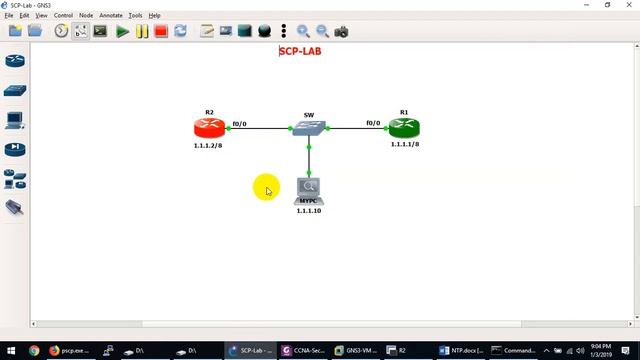Open the View menu

click(41, 16)
